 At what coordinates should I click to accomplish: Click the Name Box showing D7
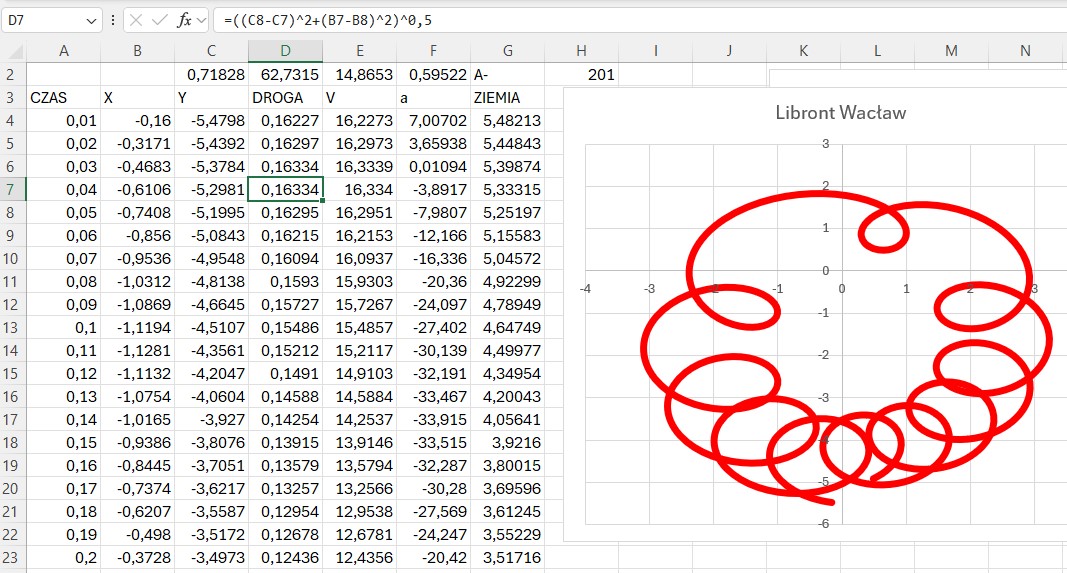click(x=45, y=20)
